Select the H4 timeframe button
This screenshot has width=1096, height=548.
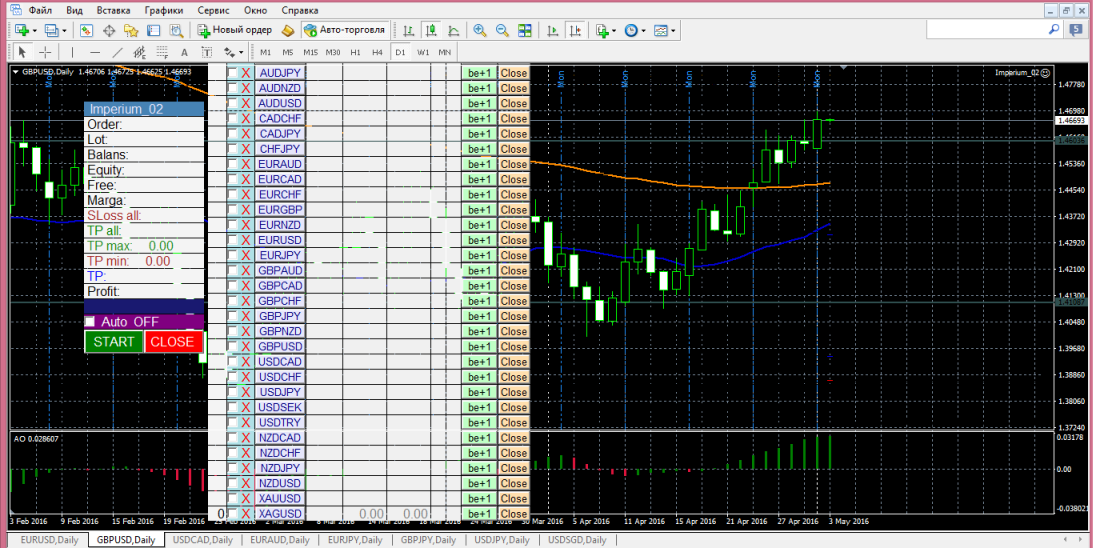377,52
